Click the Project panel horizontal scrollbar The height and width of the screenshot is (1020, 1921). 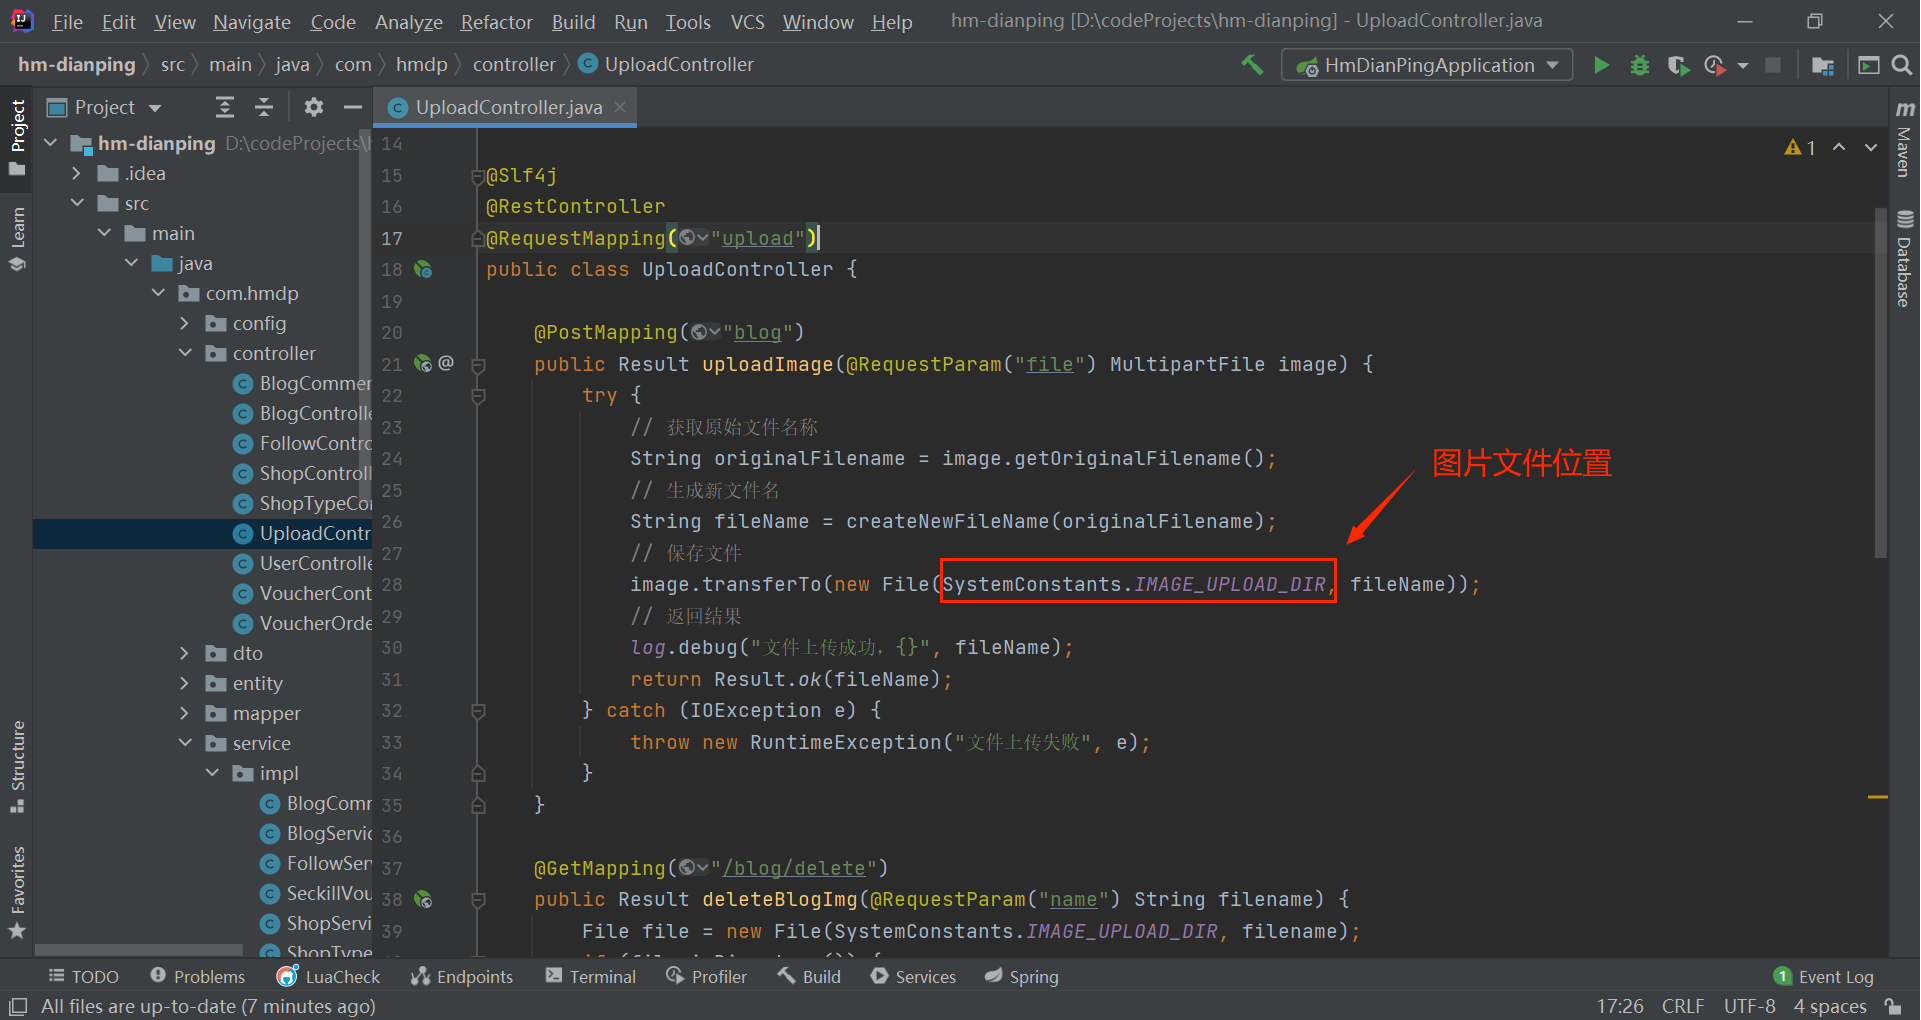pos(140,949)
